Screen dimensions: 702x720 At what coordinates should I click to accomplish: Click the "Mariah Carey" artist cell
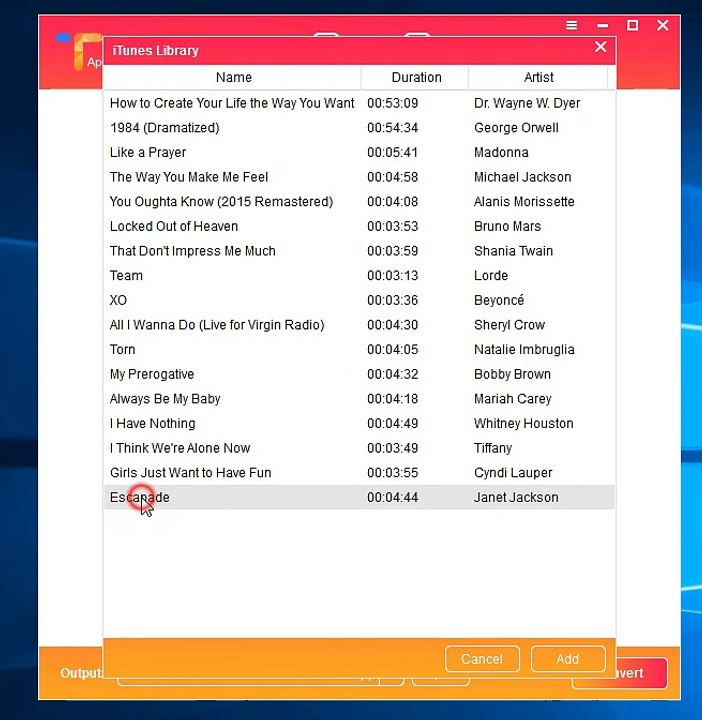512,399
